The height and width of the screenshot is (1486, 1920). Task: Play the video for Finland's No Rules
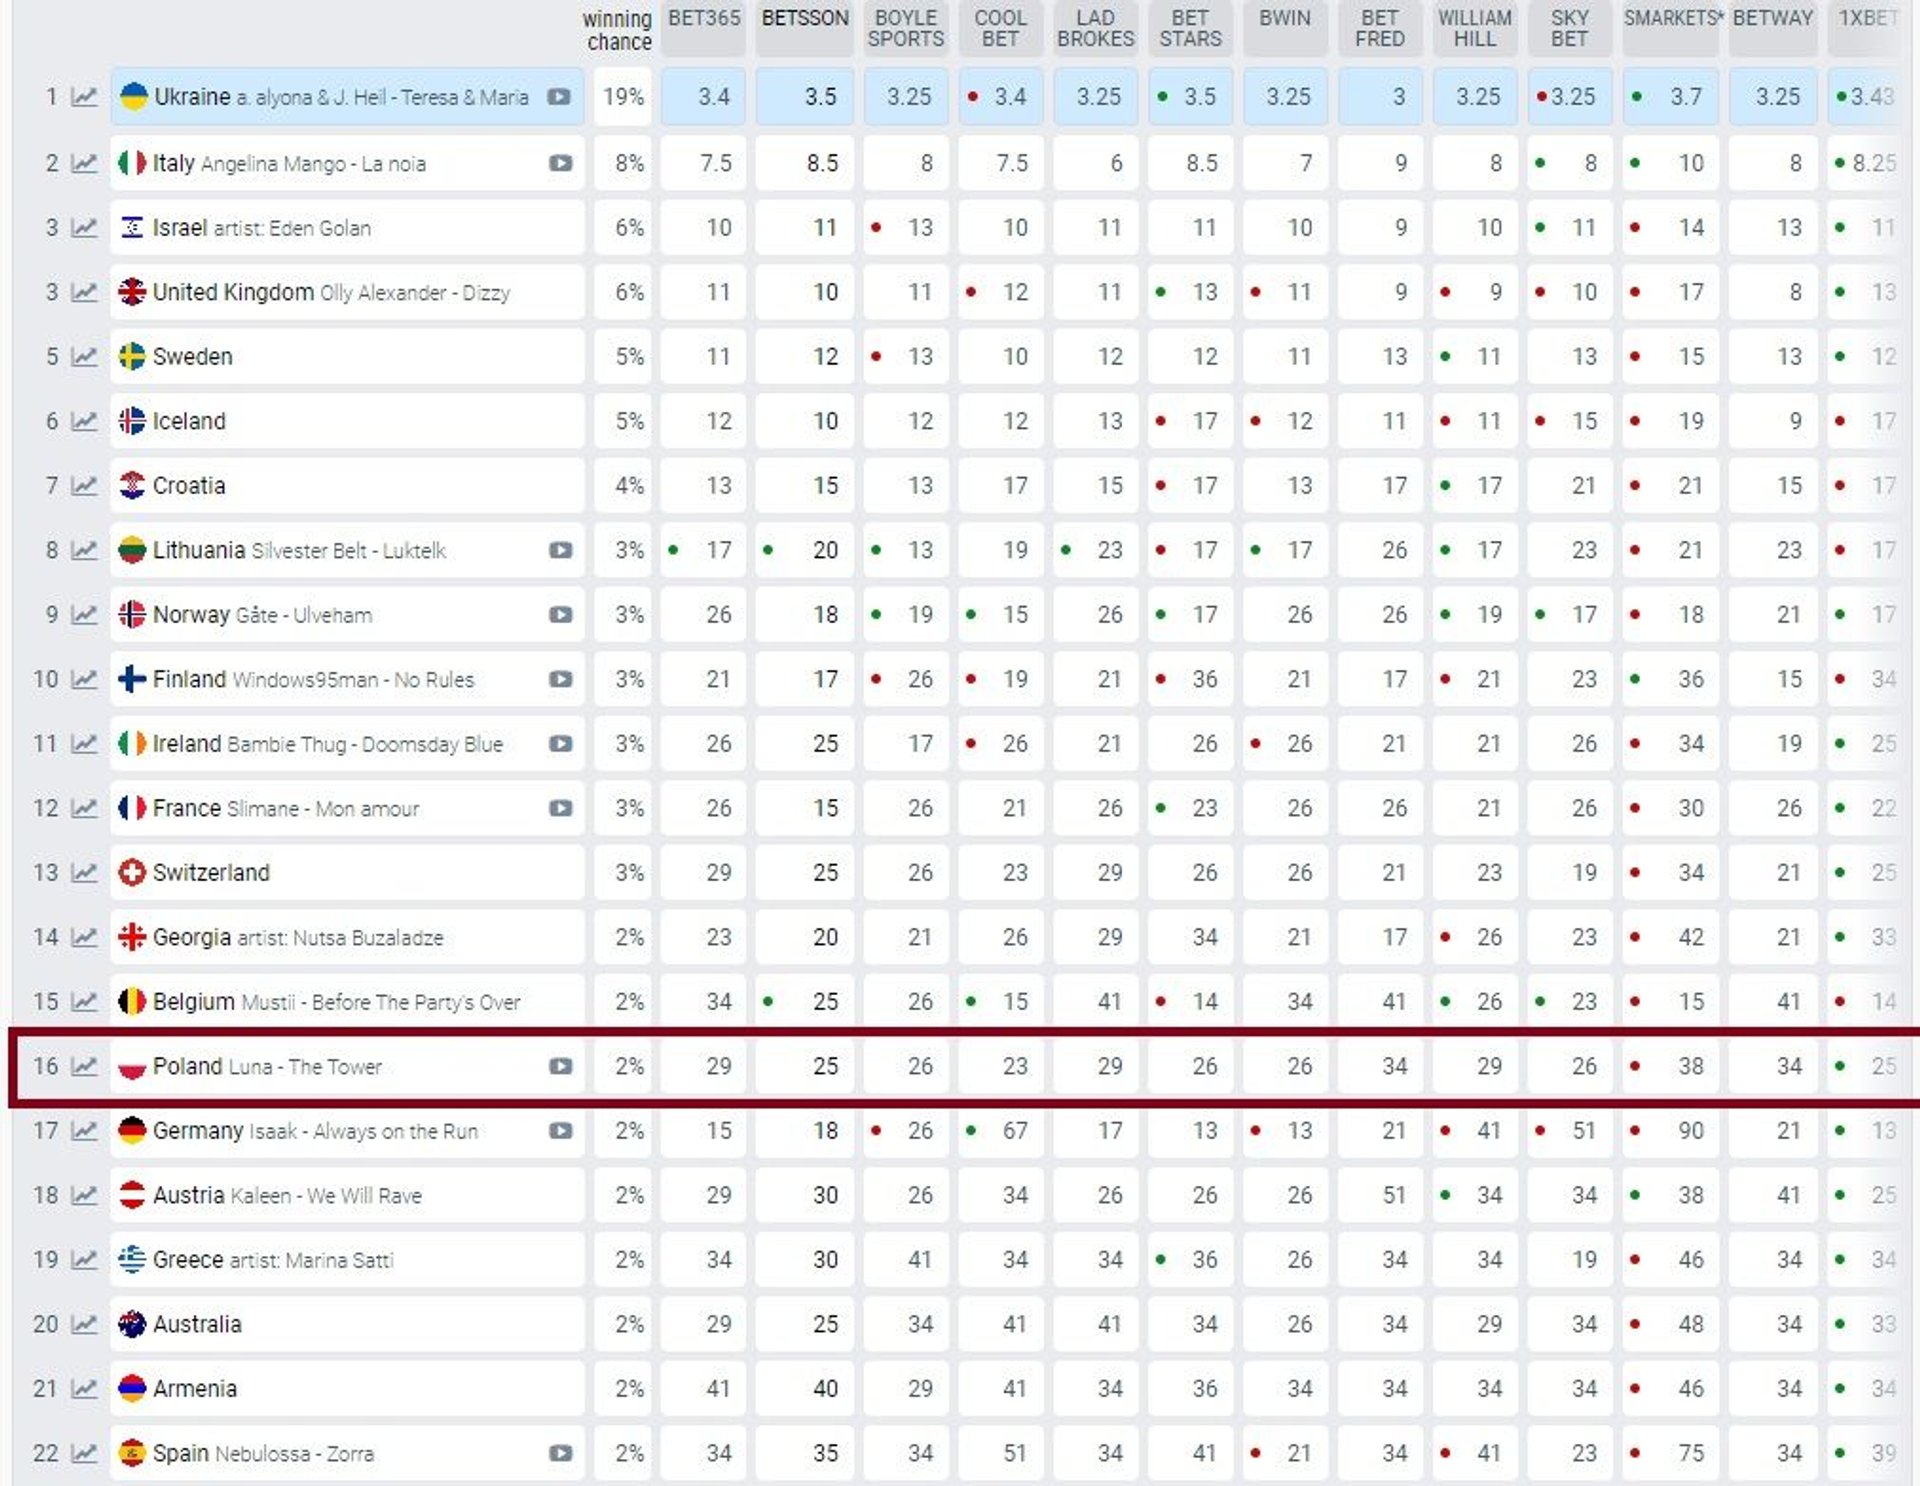pyautogui.click(x=561, y=679)
